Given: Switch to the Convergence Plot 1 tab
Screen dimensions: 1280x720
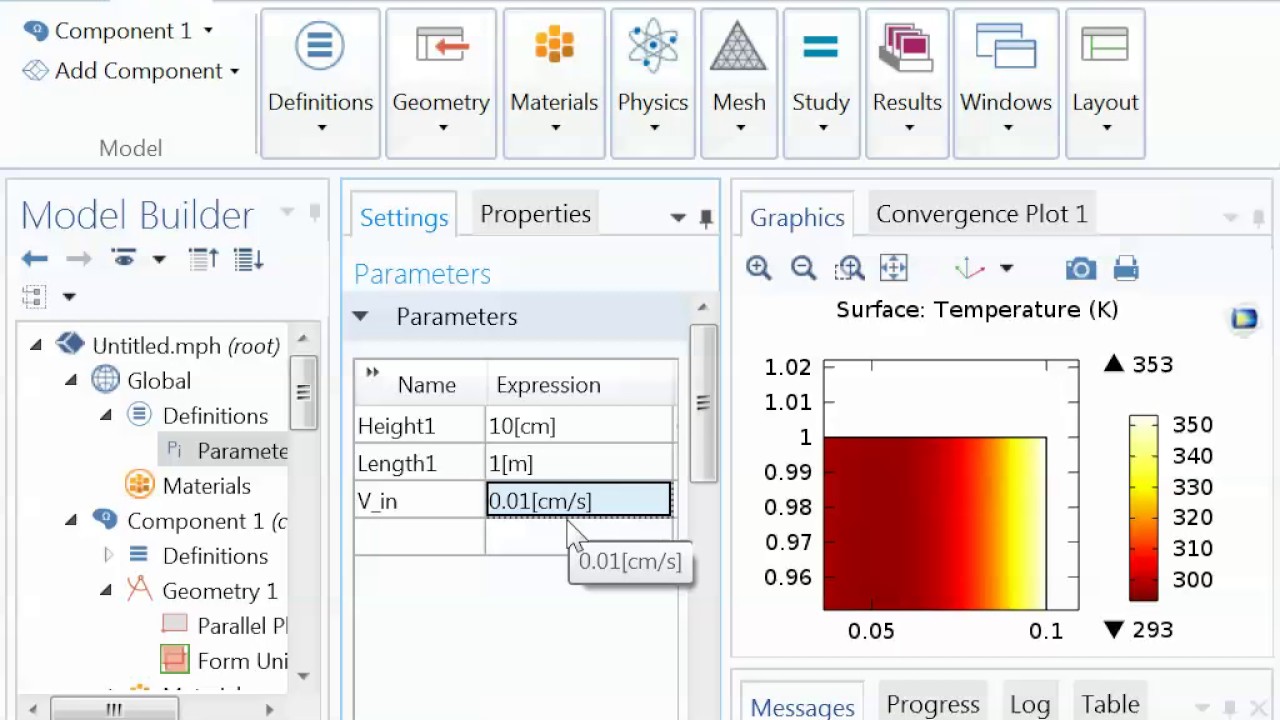Looking at the screenshot, I should click(x=981, y=214).
